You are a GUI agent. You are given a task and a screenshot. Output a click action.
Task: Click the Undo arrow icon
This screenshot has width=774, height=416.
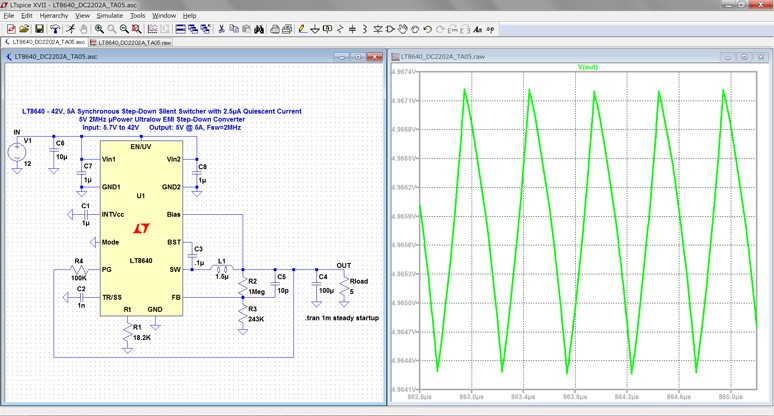(428, 29)
